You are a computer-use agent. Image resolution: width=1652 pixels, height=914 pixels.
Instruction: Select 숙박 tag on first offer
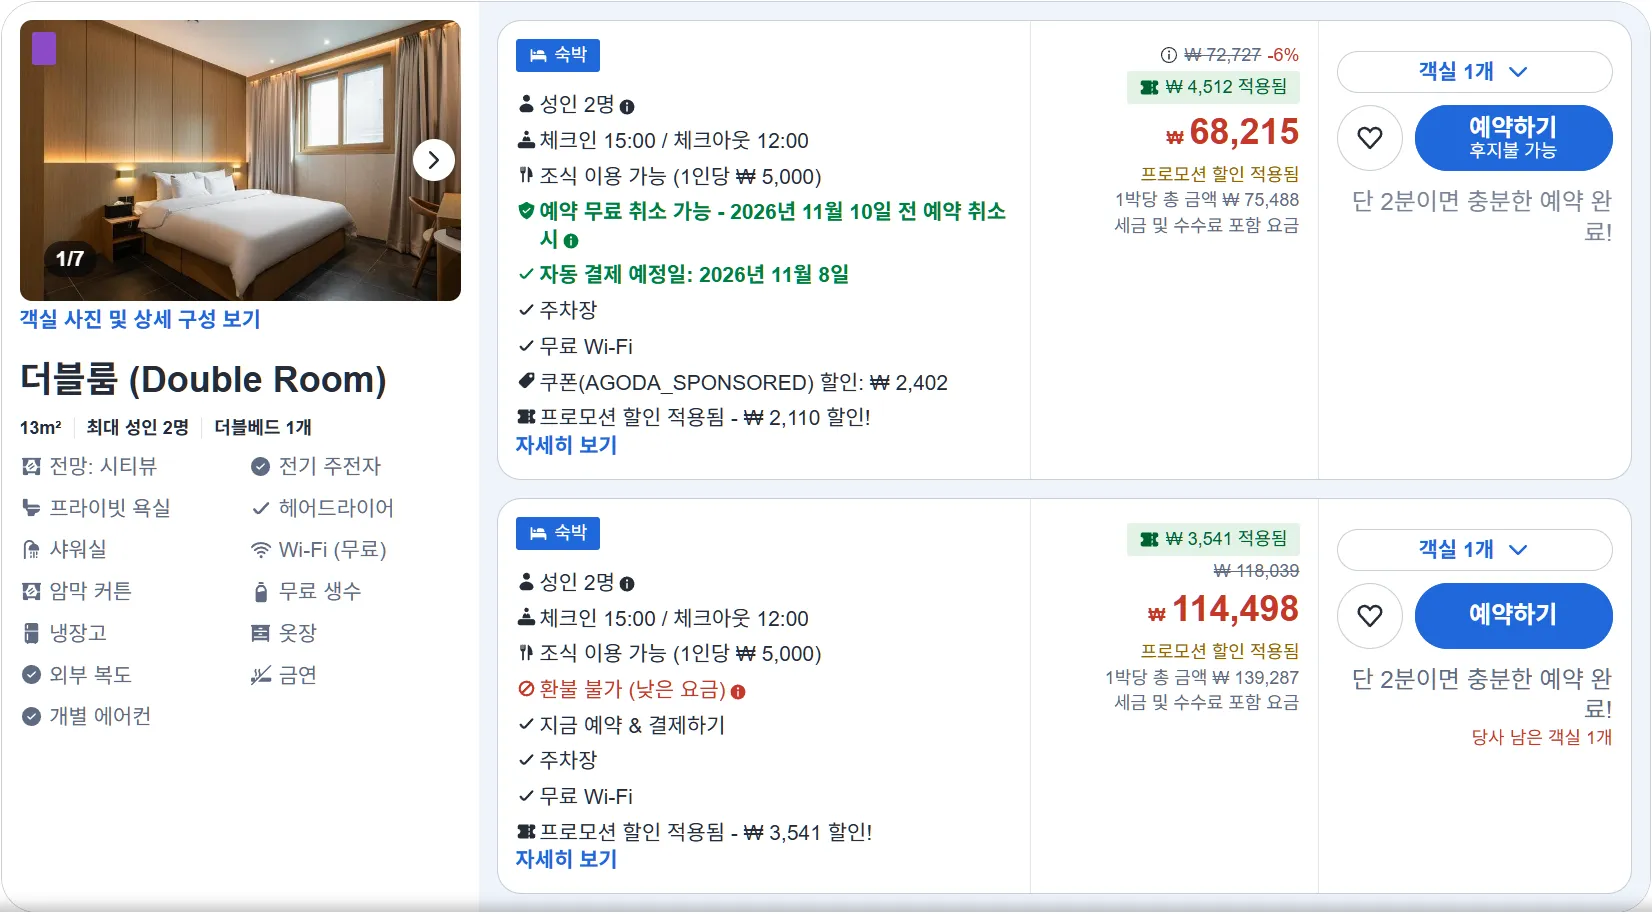pyautogui.click(x=558, y=55)
